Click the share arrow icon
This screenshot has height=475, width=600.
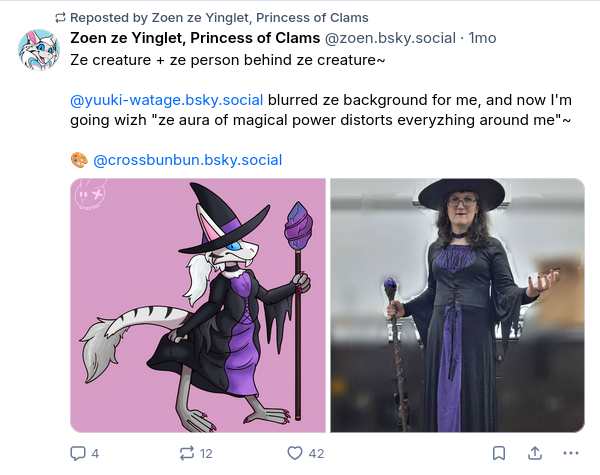tap(535, 453)
